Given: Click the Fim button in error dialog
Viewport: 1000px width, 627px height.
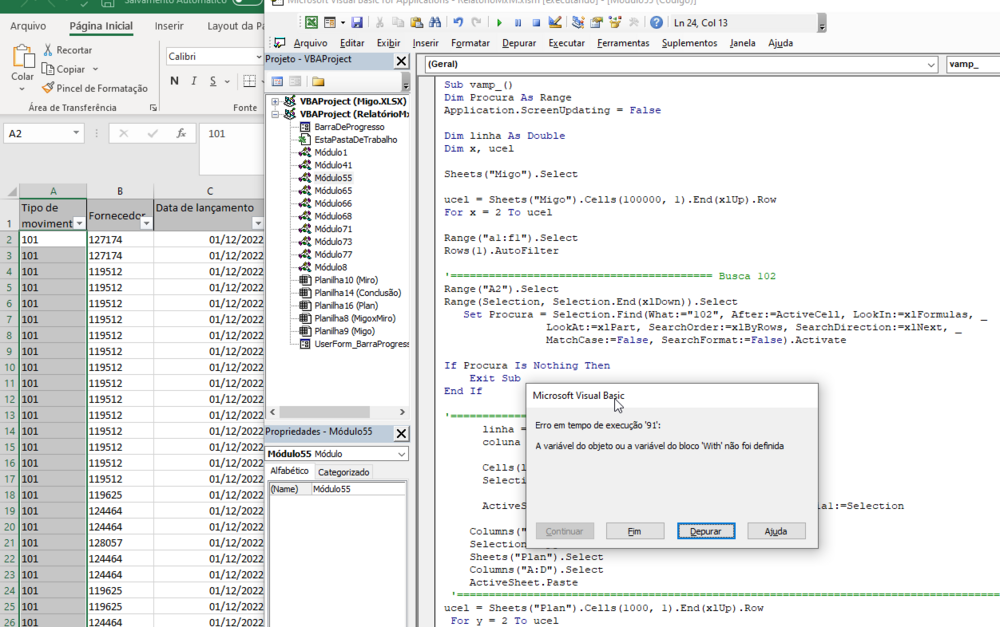Looking at the screenshot, I should point(634,531).
